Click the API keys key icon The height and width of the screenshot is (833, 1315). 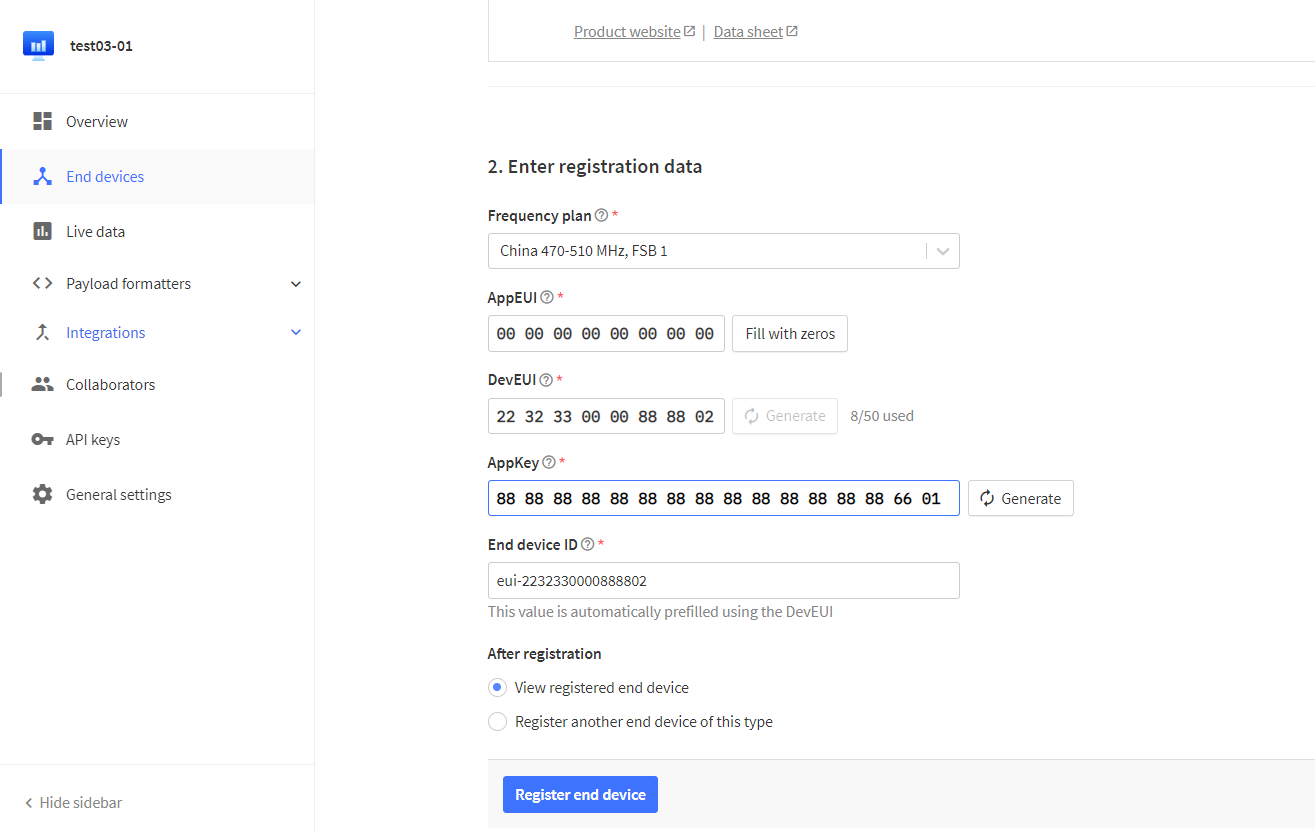(42, 440)
